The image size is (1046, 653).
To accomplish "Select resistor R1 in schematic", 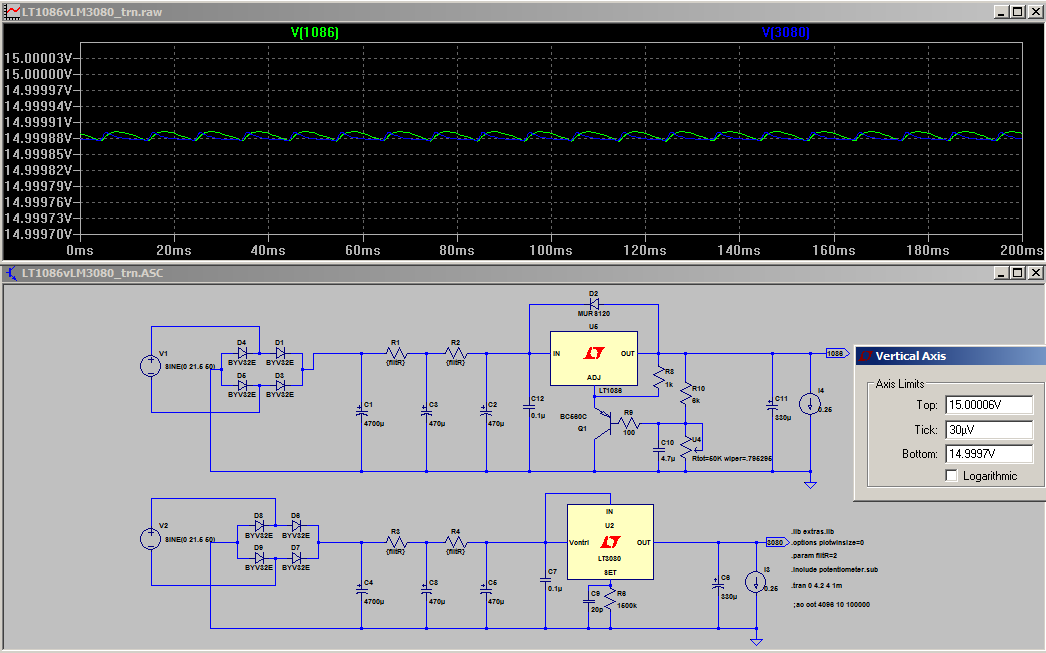I will (x=396, y=353).
